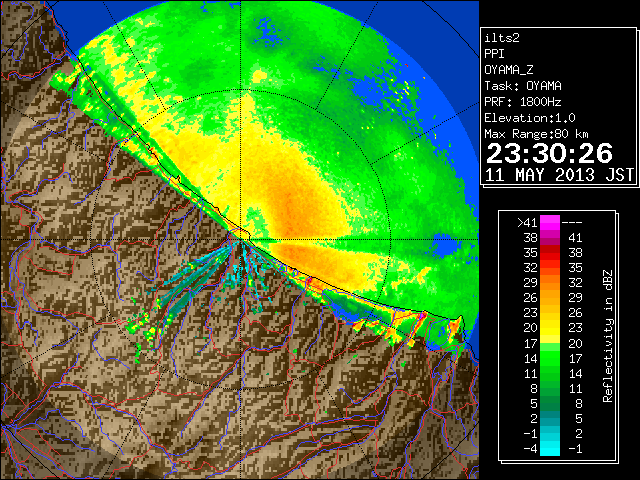Click the '>41' legend value

[527, 223]
